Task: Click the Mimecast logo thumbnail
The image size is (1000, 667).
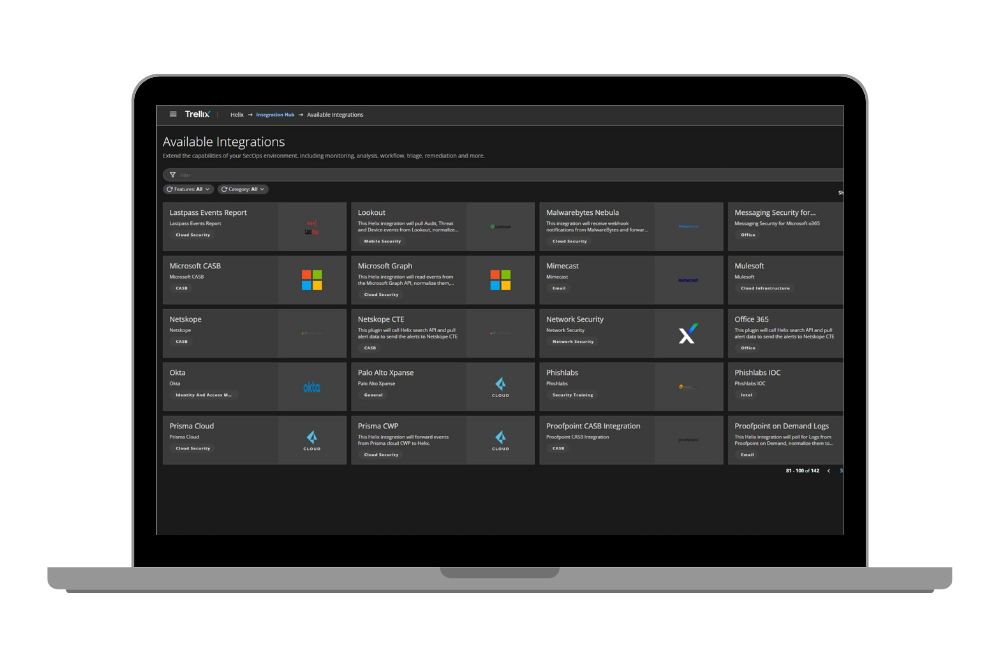Action: 688,280
